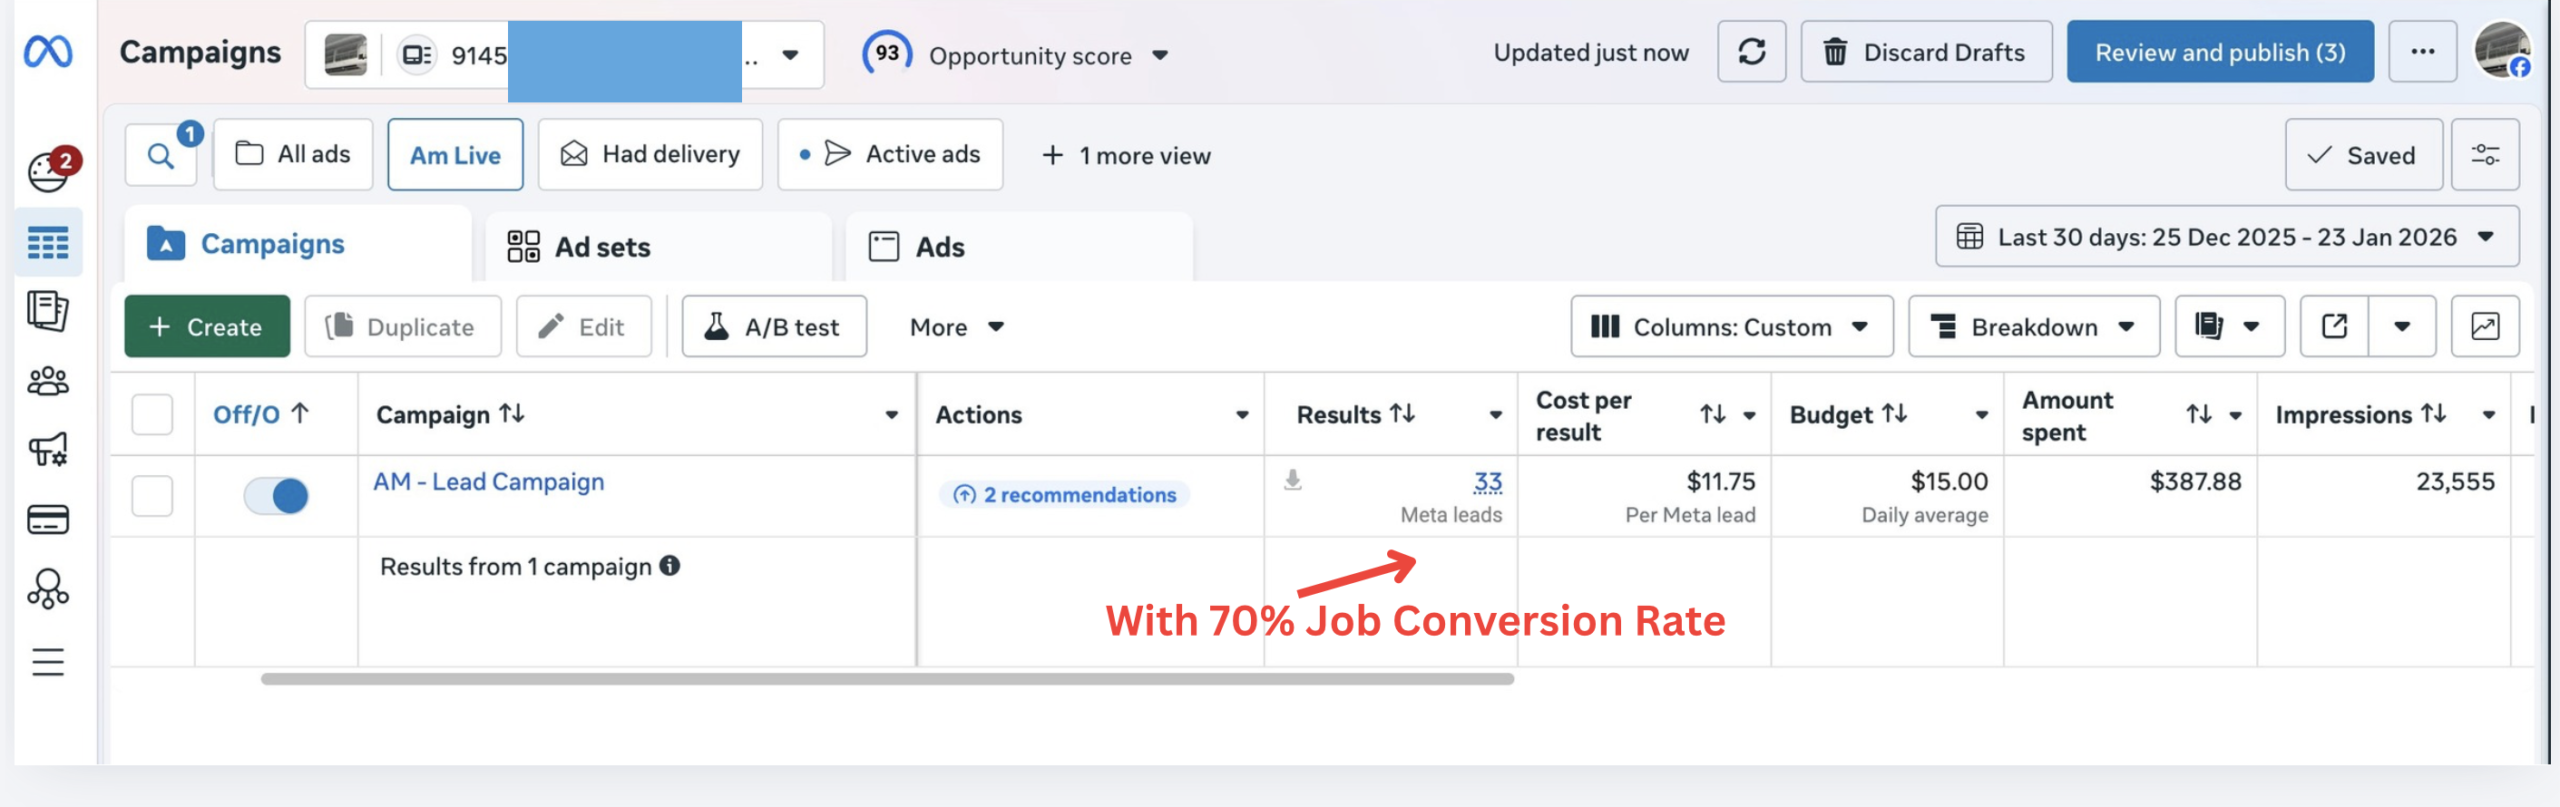2560x807 pixels.
Task: Click the refresh data icon
Action: pyautogui.click(x=1751, y=52)
